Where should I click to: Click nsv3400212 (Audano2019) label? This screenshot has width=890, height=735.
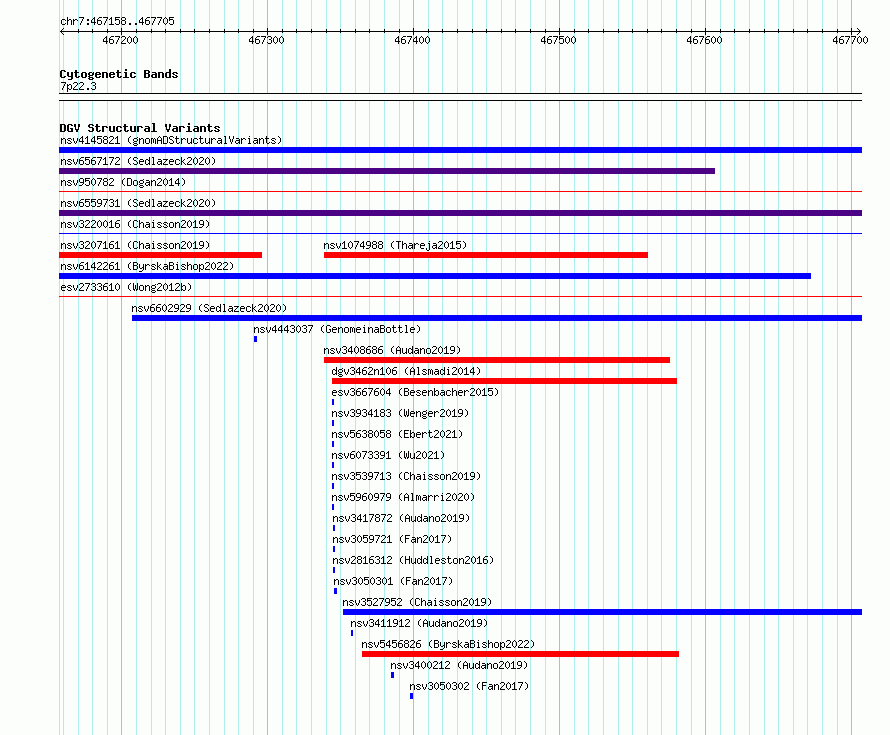[x=459, y=665]
